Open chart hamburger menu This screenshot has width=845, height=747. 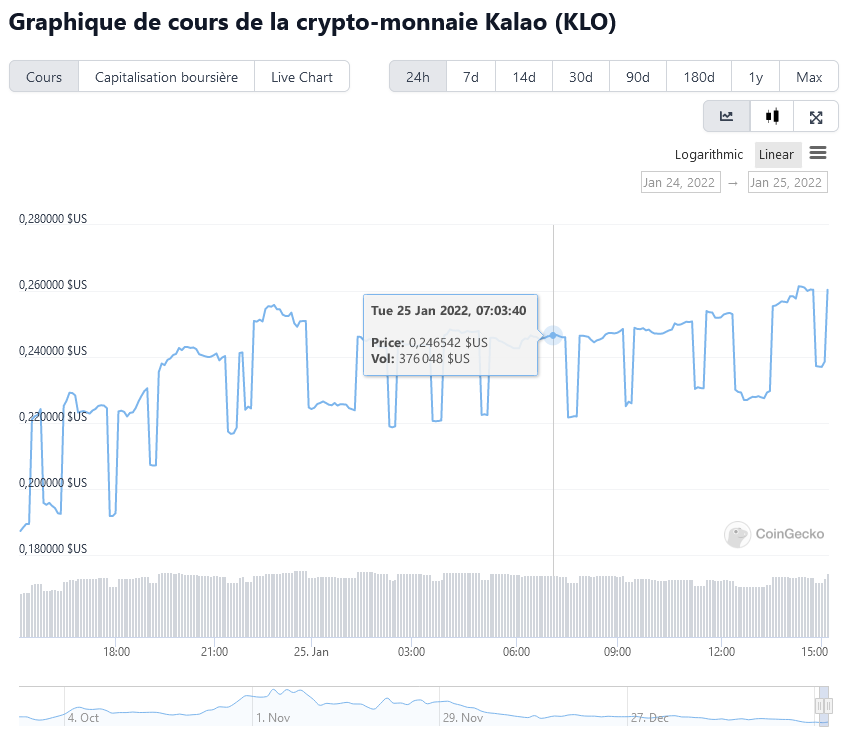point(818,153)
